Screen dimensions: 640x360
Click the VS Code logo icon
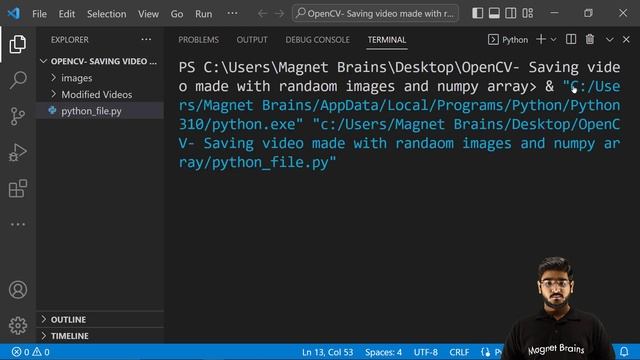point(13,13)
